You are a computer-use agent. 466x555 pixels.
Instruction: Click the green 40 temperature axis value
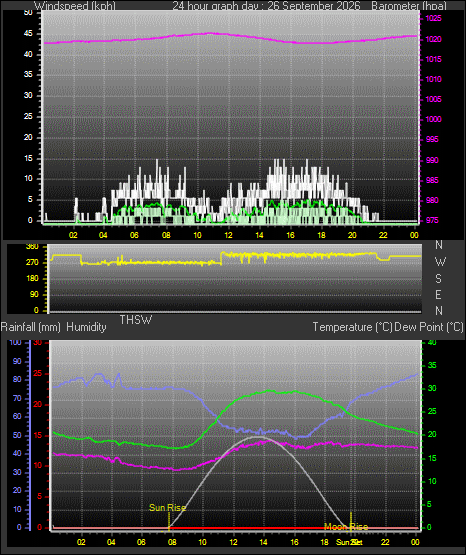[x=432, y=342]
